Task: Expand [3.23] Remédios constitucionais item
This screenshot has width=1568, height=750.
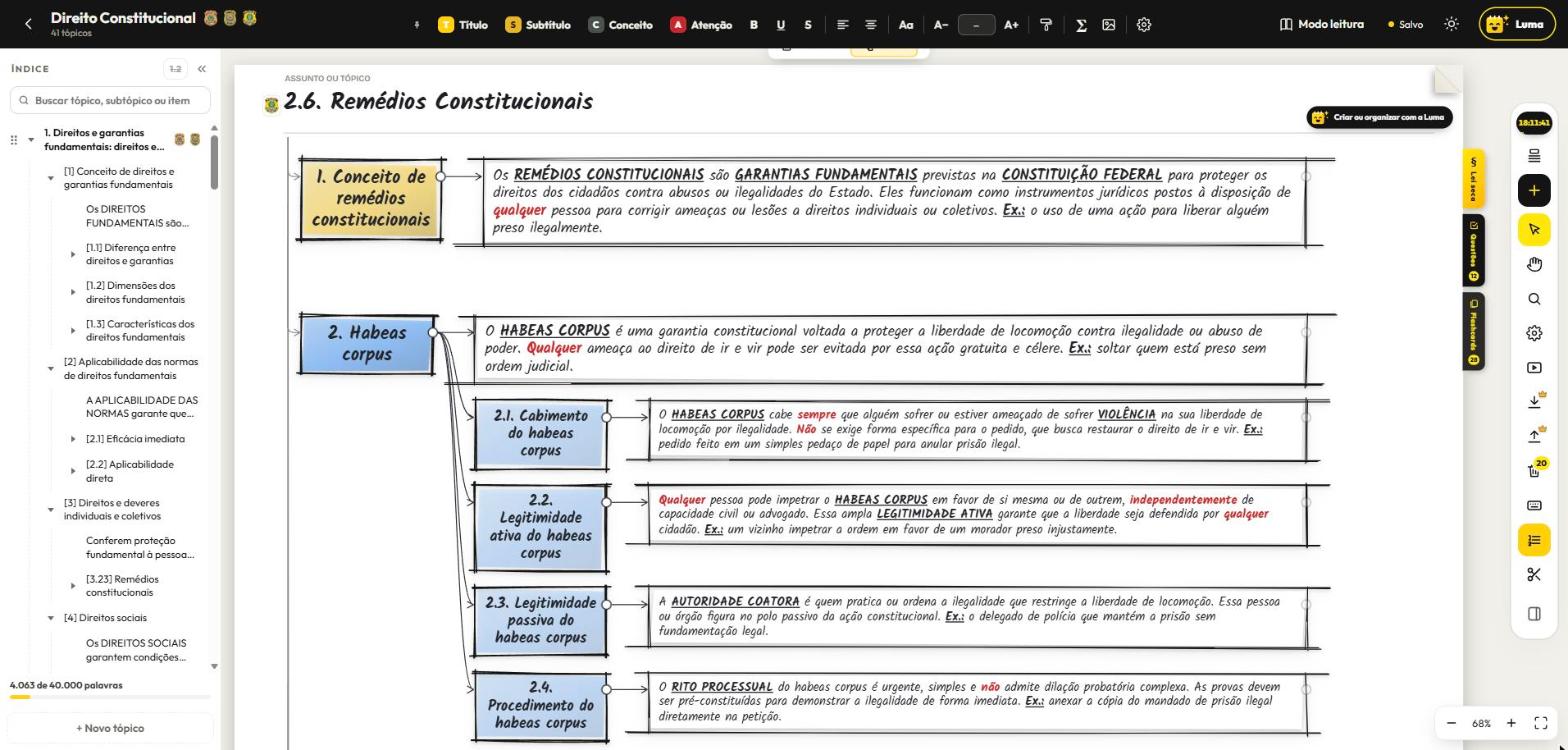Action: (x=73, y=586)
